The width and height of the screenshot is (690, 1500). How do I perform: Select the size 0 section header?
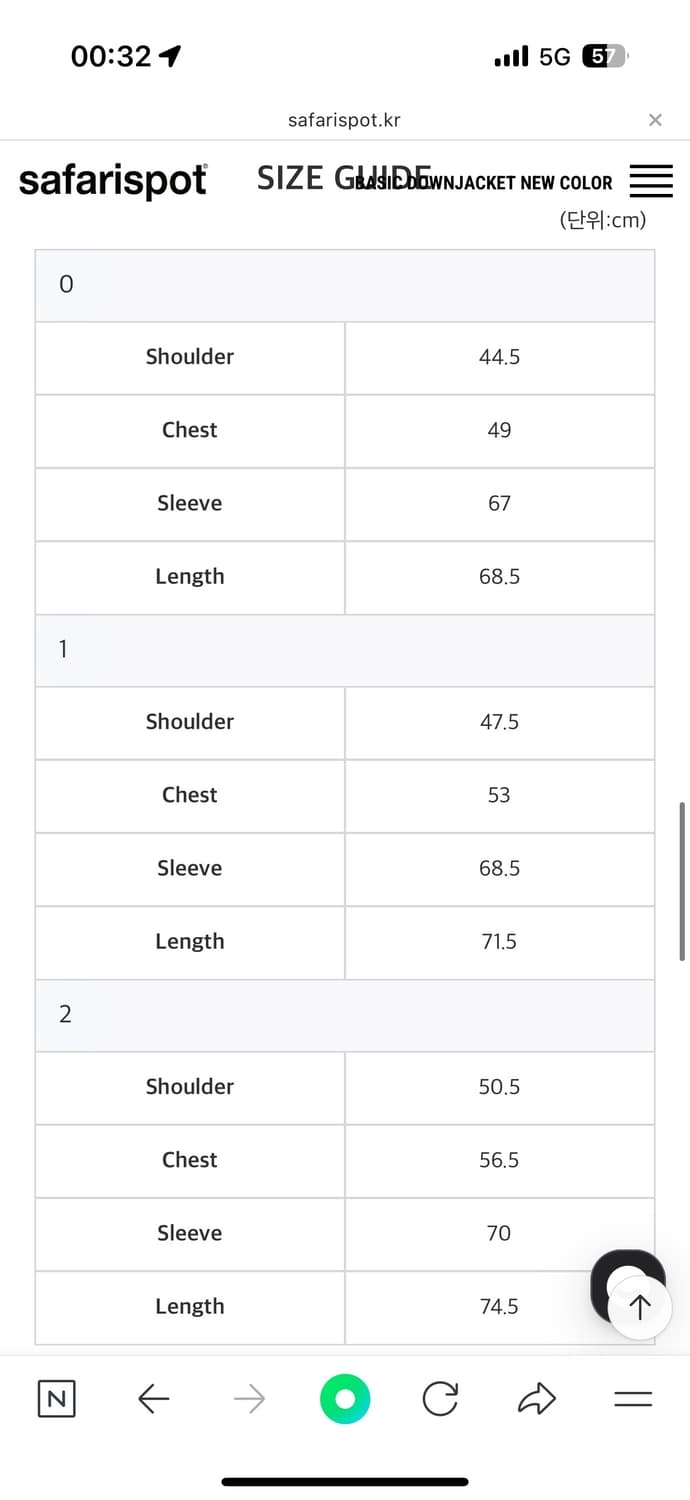click(x=345, y=285)
